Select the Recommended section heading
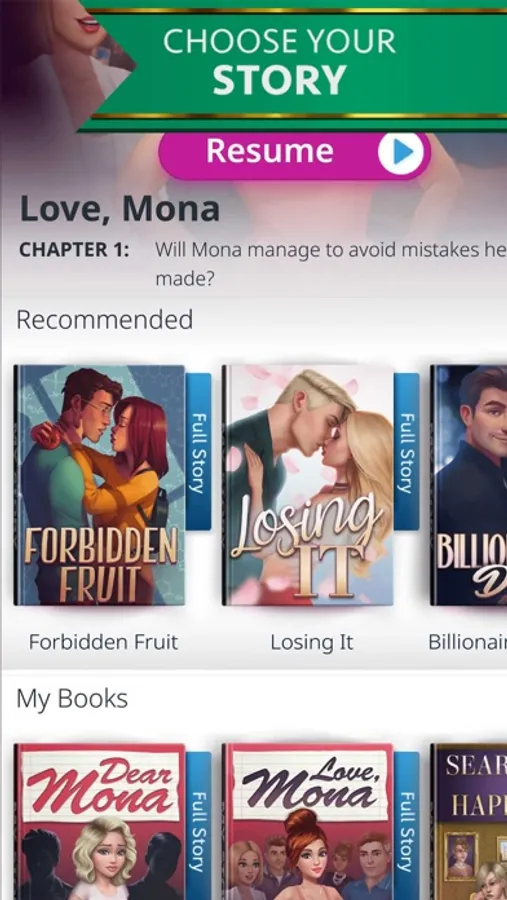507x900 pixels. [x=105, y=320]
